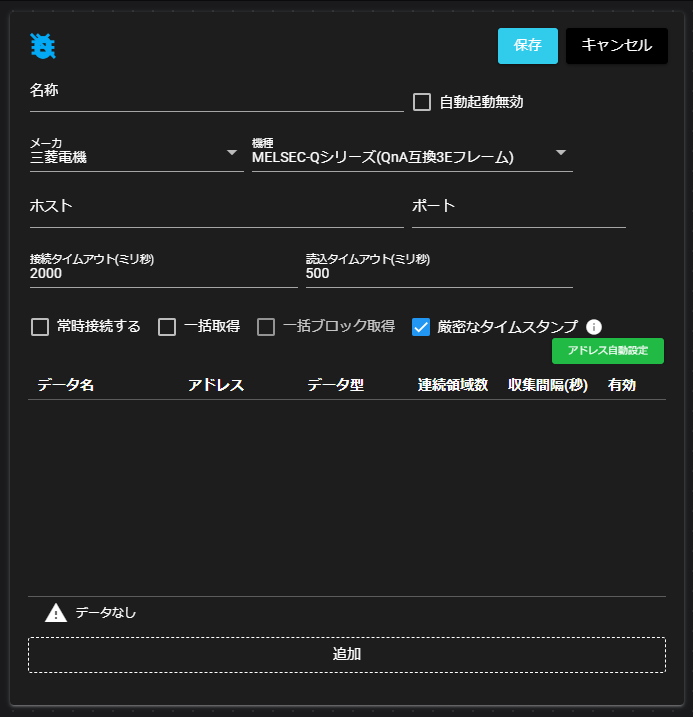Click the bug icon at top left
The height and width of the screenshot is (717, 693).
(x=43, y=45)
